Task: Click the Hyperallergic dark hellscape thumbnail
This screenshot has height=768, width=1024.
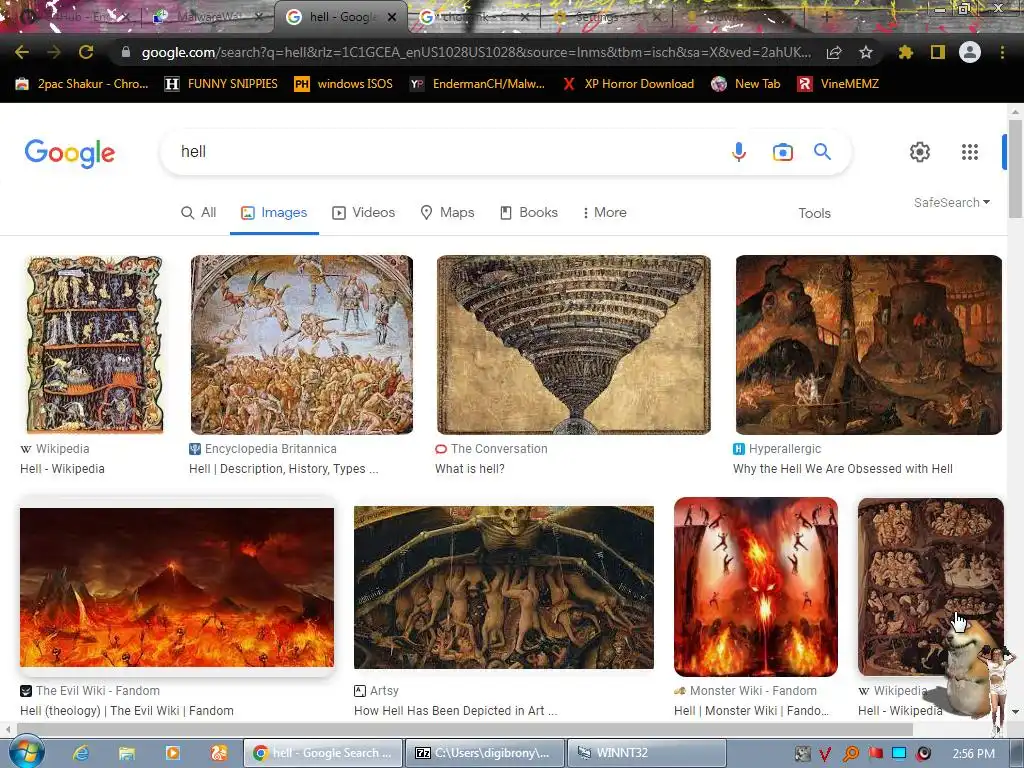Action: [x=868, y=344]
